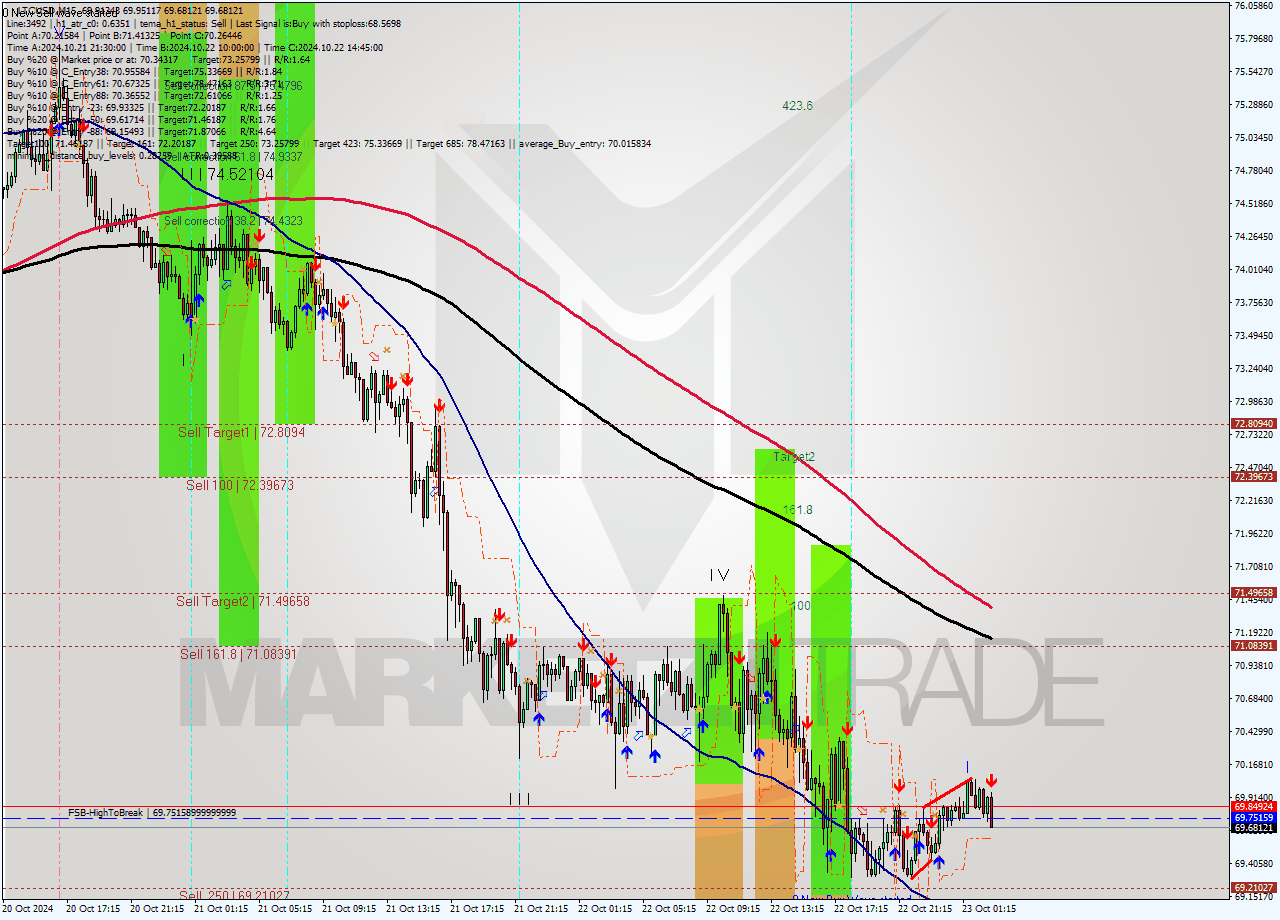Select the 'Sell 100 | 72.39673' label
The height and width of the screenshot is (920, 1280).
[240, 485]
